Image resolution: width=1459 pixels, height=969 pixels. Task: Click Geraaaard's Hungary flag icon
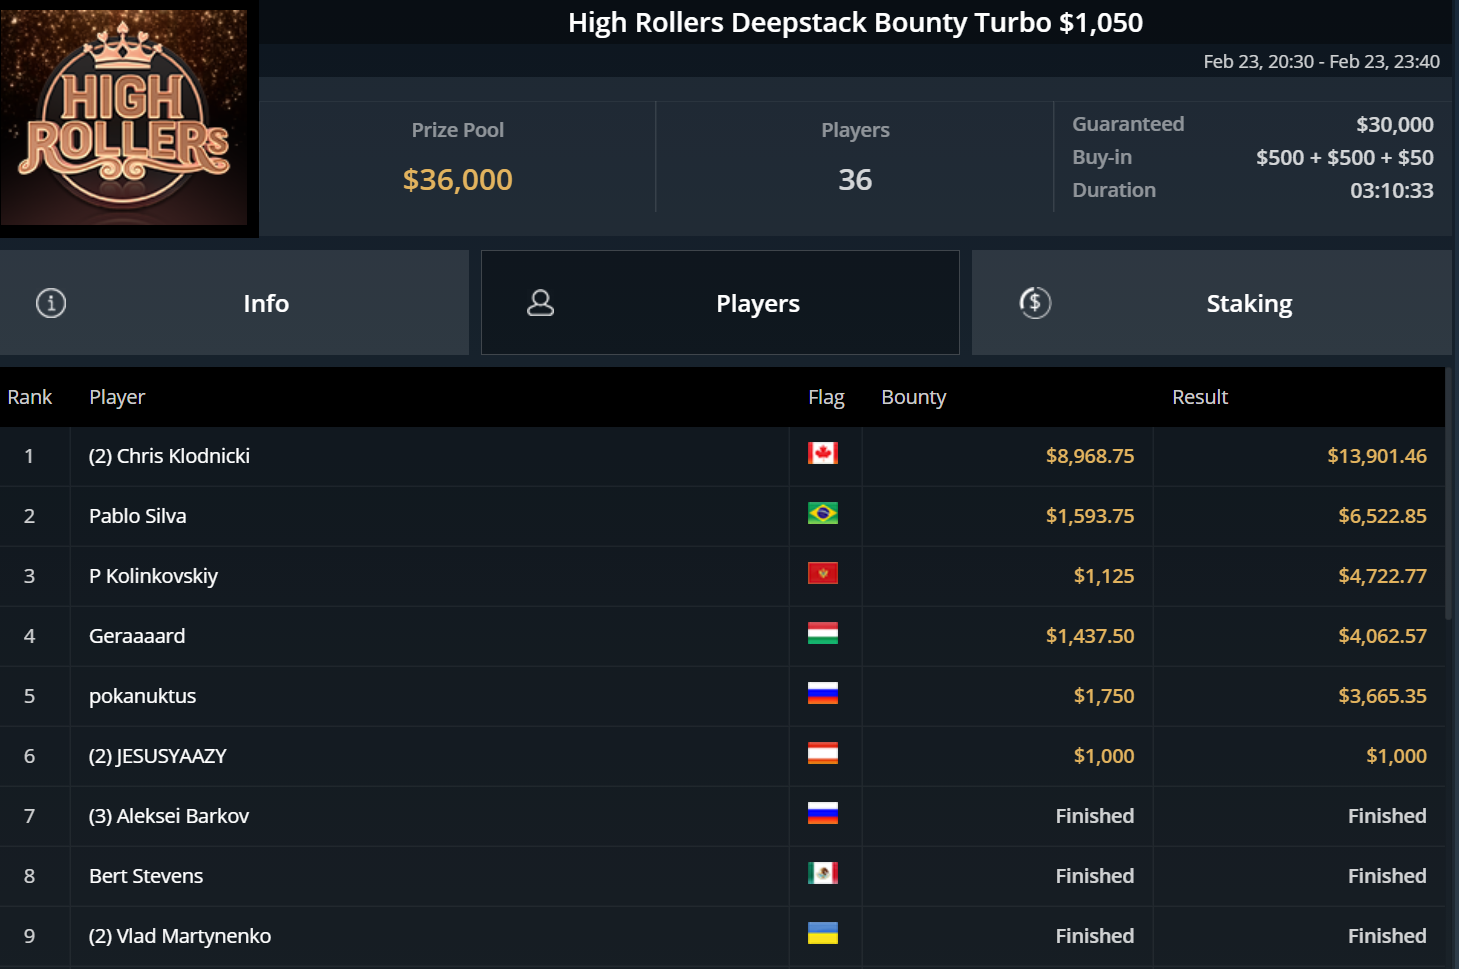[x=822, y=634]
